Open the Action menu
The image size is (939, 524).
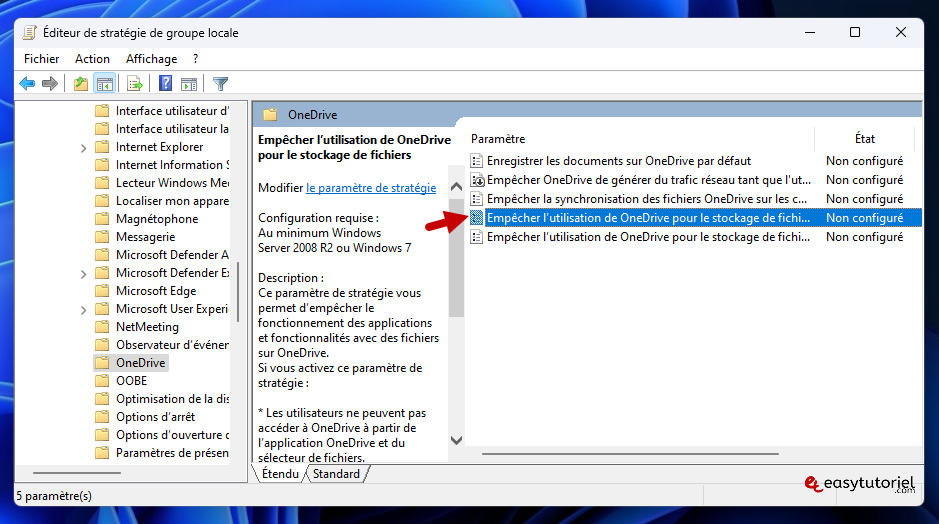tap(92, 59)
